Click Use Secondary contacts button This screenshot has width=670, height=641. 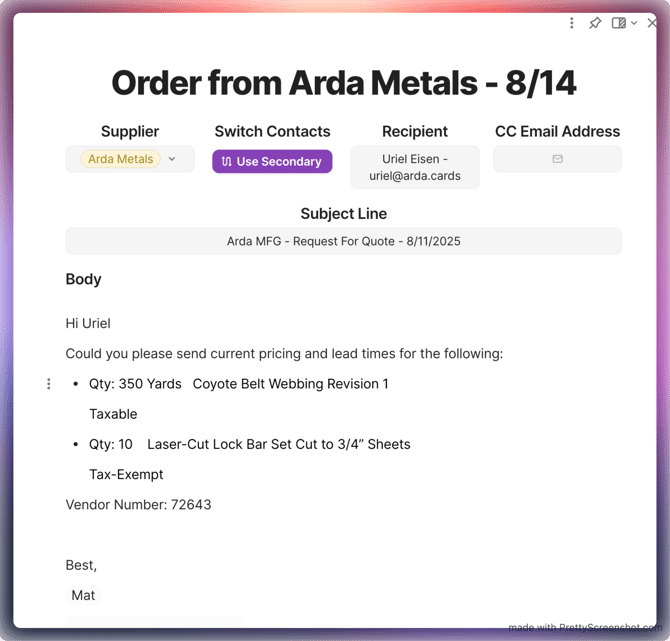tap(272, 161)
